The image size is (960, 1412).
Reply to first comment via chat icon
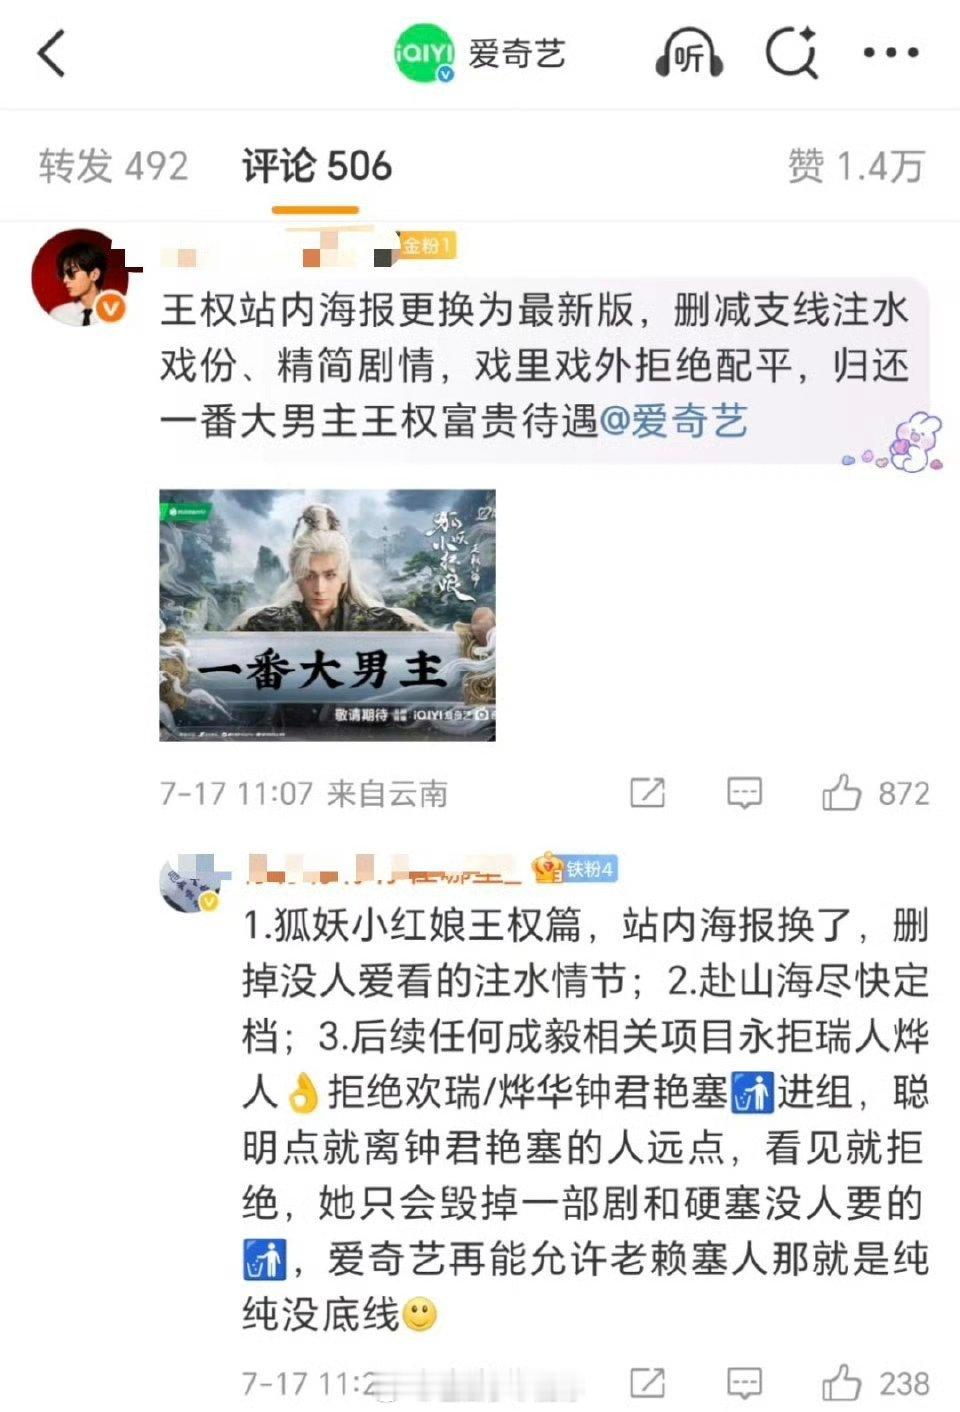pos(744,793)
